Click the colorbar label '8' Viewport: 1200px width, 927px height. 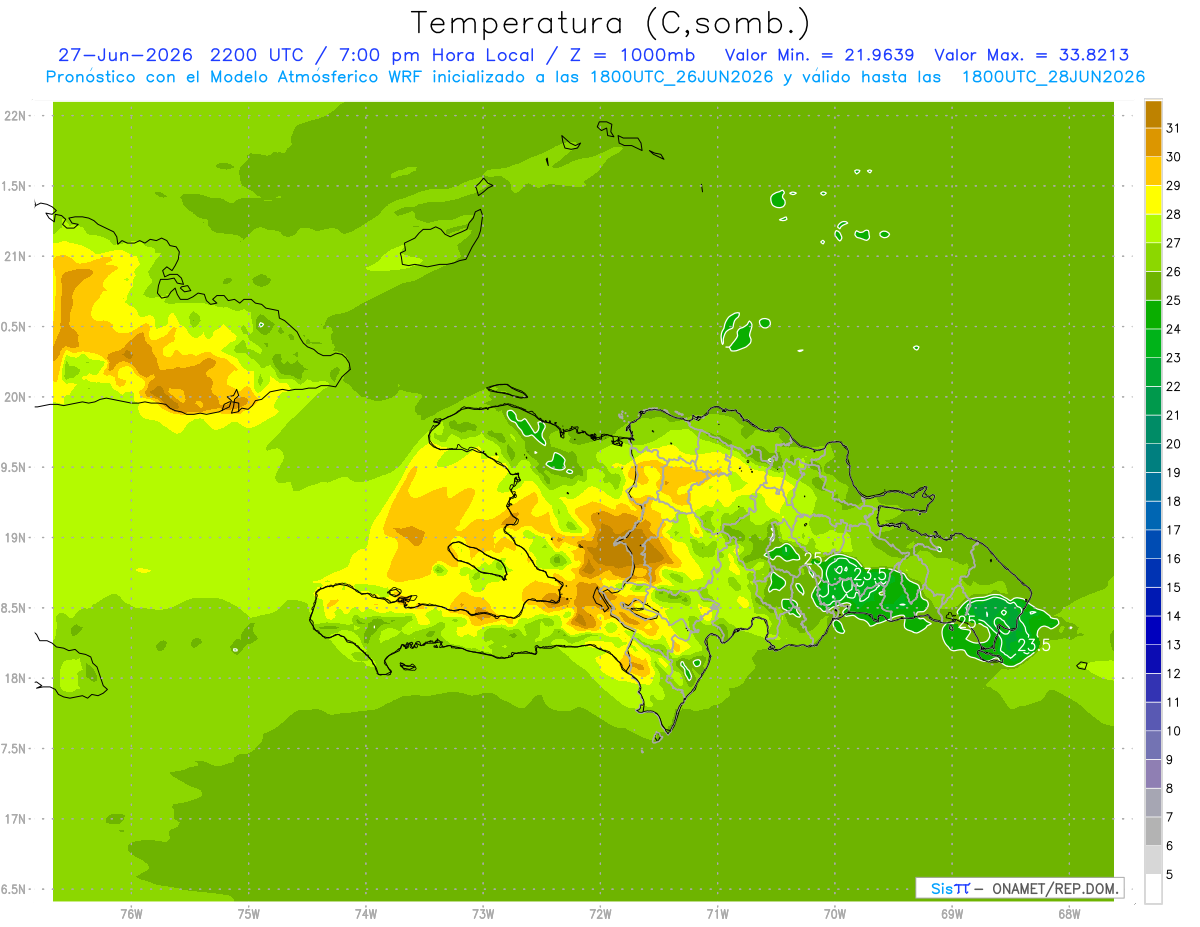click(1170, 788)
